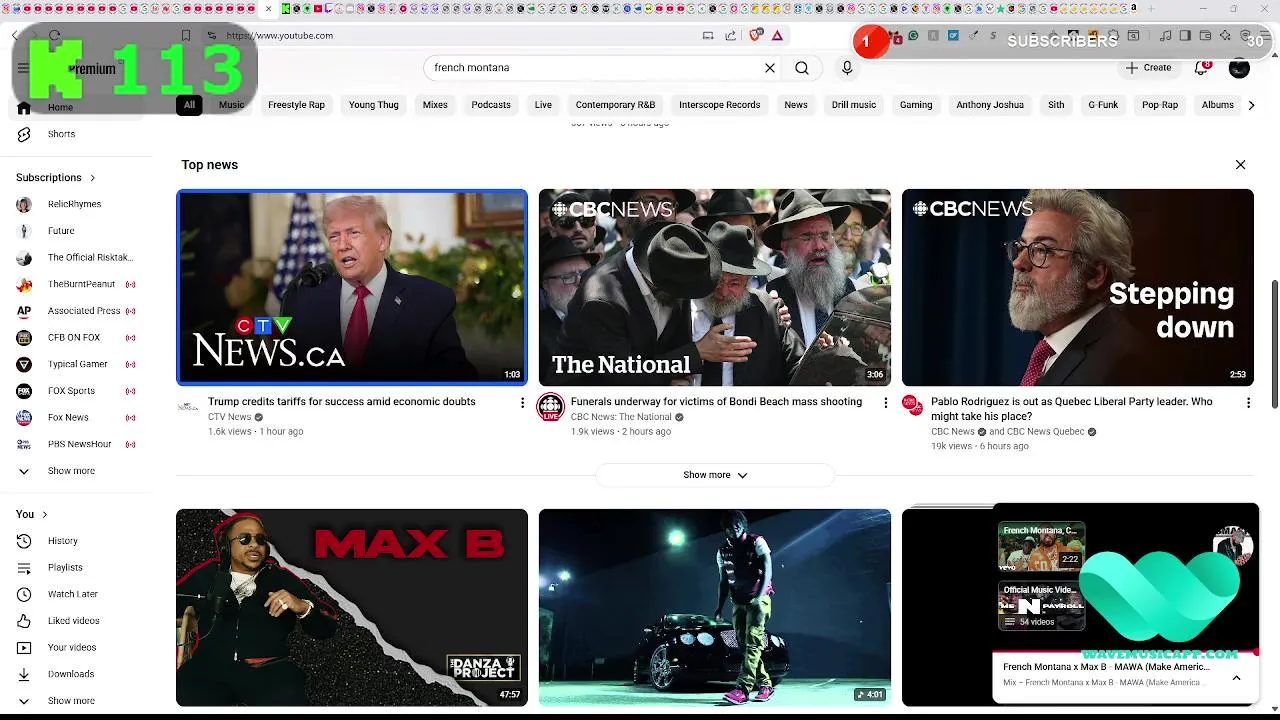Viewport: 1280px width, 720px height.
Task: Open Fox News subscription
Action: [76, 418]
